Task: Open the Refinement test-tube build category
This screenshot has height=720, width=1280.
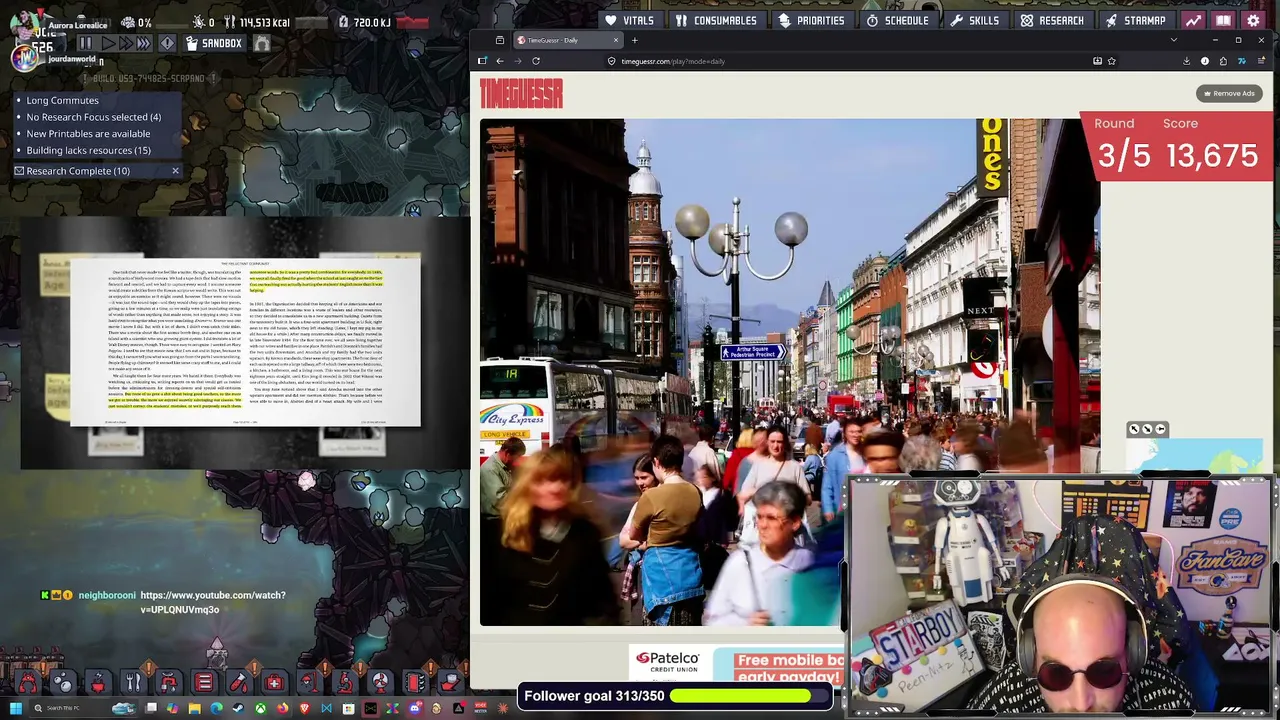Action: (238, 683)
